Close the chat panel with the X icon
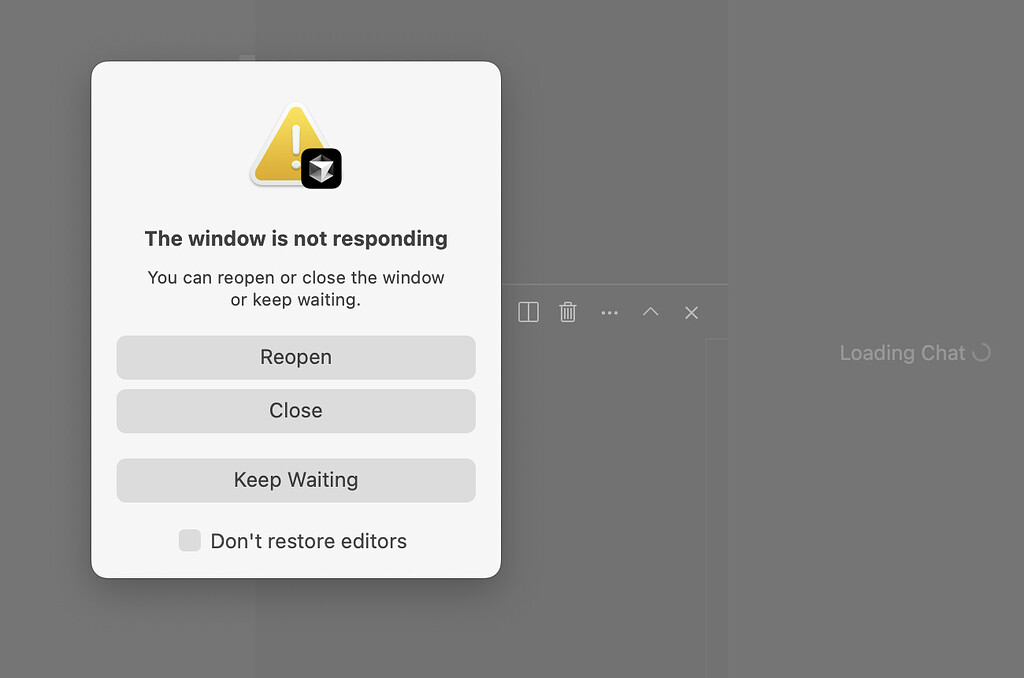Viewport: 1024px width, 678px height. [691, 312]
